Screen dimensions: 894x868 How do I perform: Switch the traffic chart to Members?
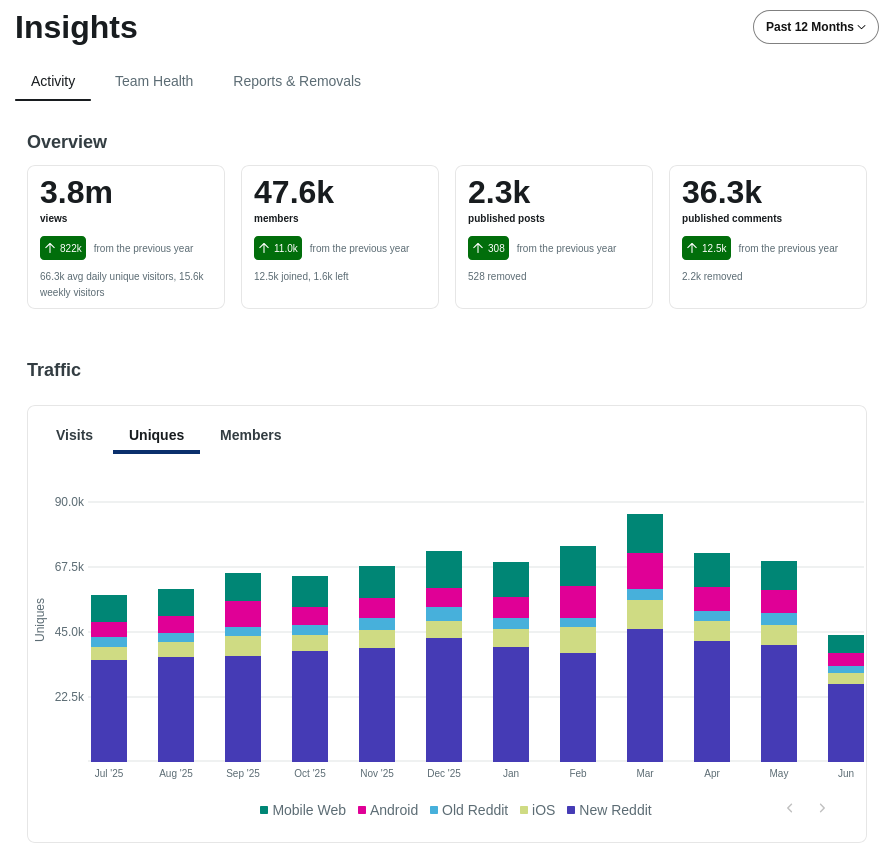tap(250, 435)
